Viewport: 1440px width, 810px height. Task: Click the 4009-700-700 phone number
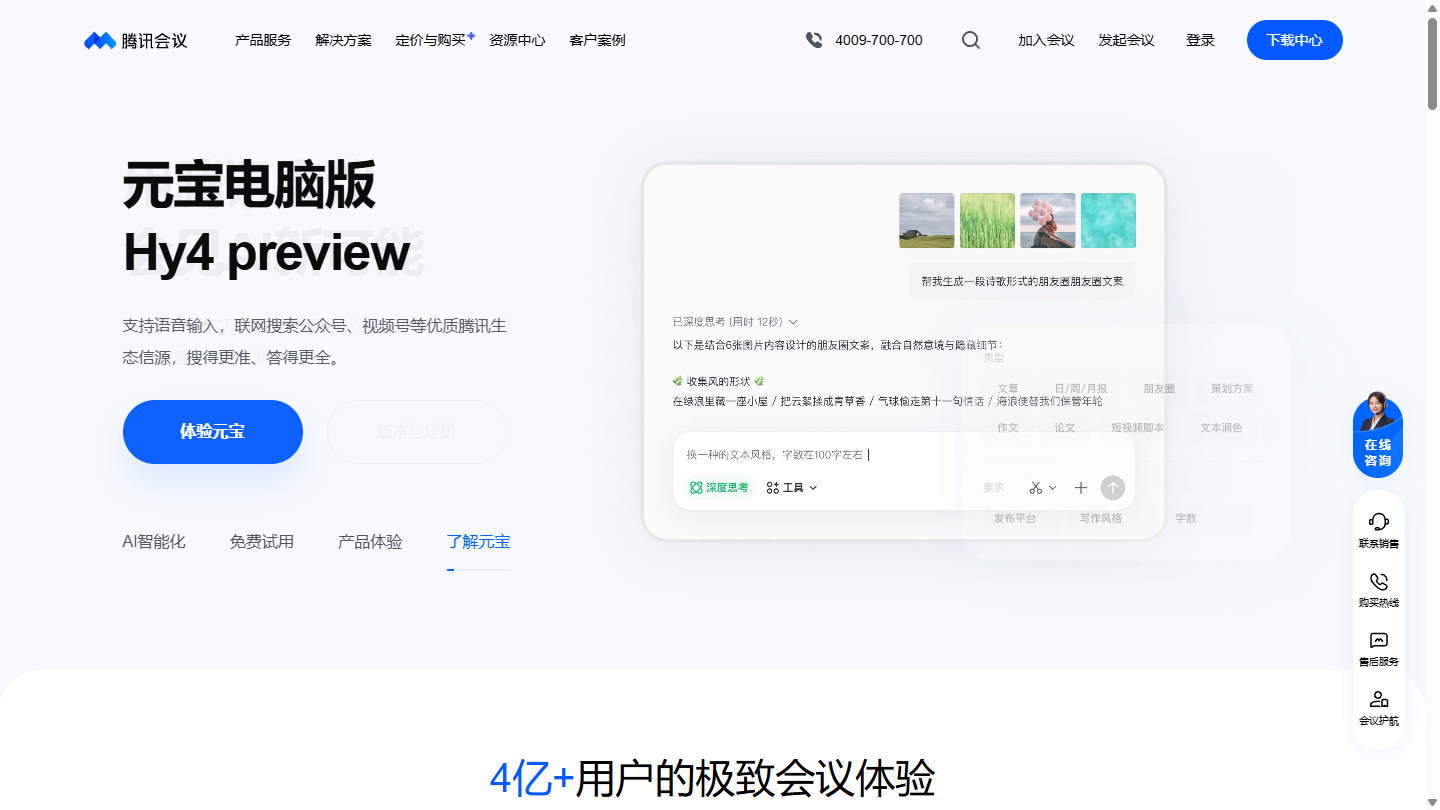[x=879, y=40]
